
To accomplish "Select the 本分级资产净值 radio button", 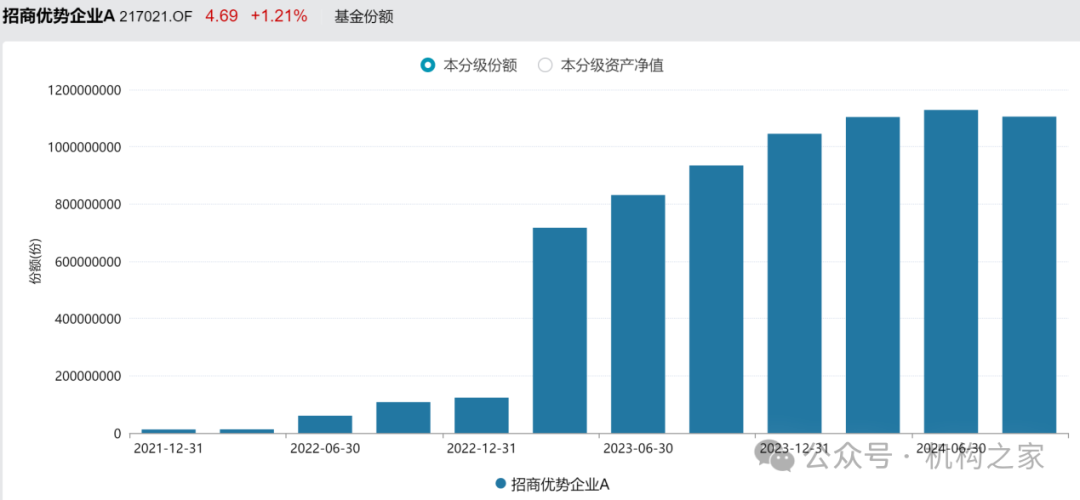I will click(x=546, y=66).
